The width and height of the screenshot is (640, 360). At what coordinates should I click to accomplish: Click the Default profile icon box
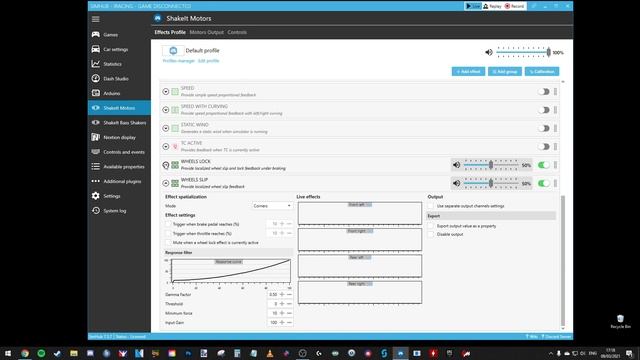[x=173, y=51]
